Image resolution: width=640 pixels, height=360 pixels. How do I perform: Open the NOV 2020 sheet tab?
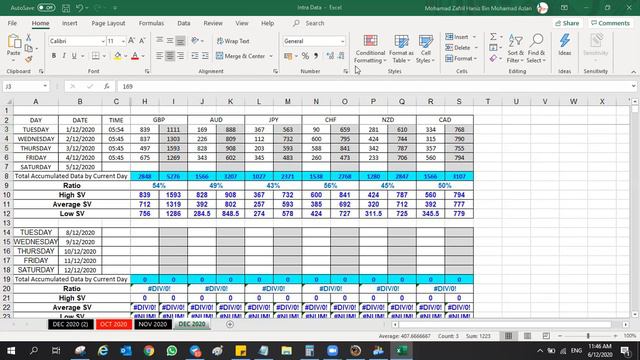pos(153,324)
